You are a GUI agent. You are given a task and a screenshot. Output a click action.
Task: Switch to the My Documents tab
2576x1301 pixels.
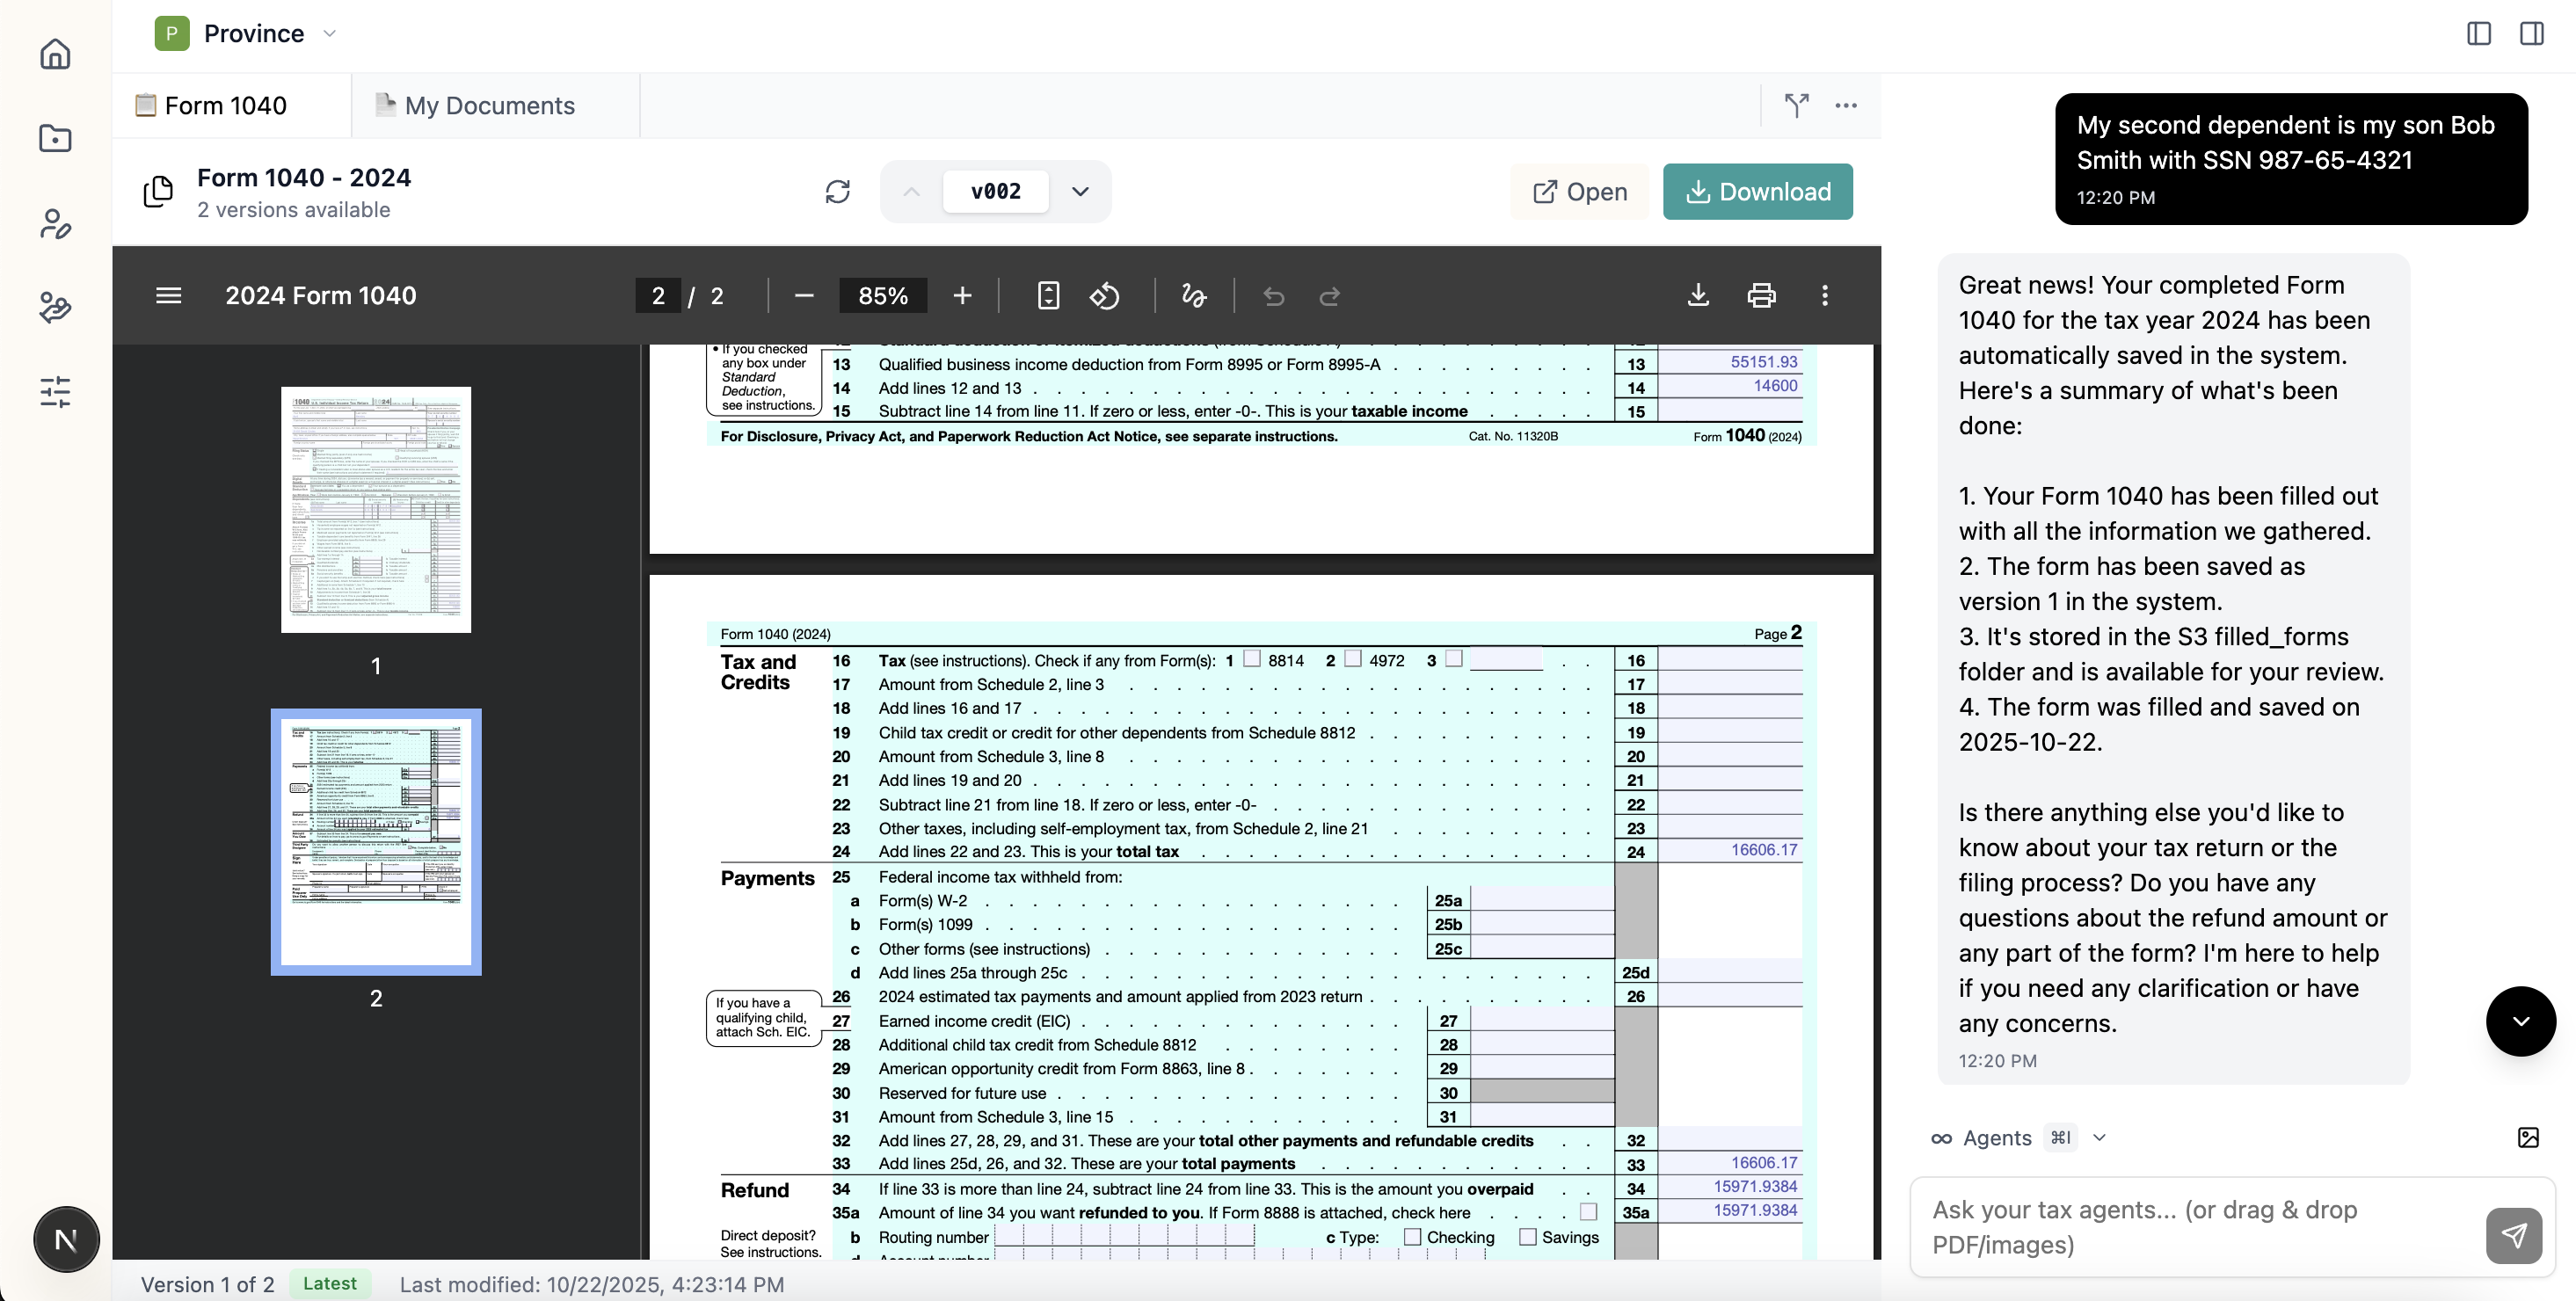pos(489,105)
